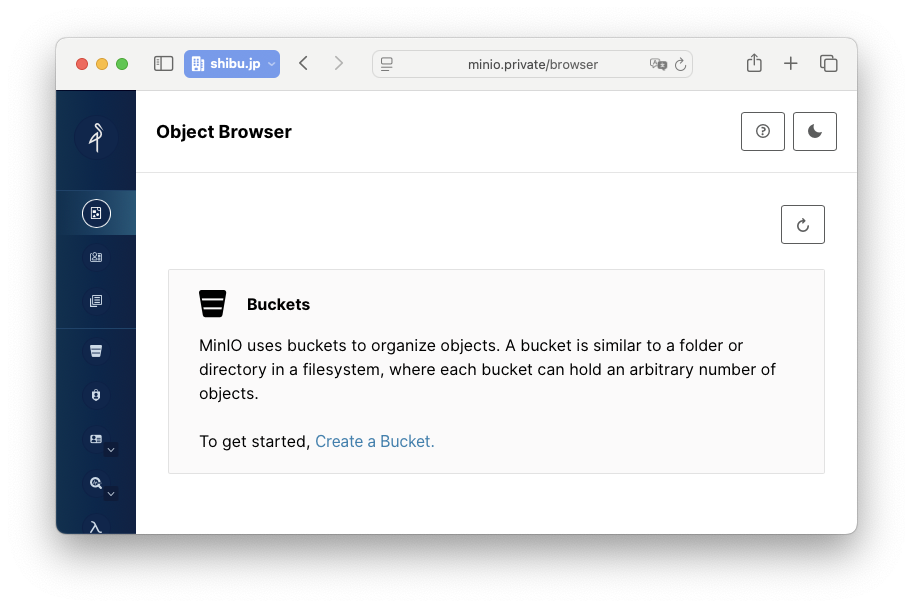Follow the Create a Bucket link
Viewport: 913px width, 608px height.
point(374,441)
